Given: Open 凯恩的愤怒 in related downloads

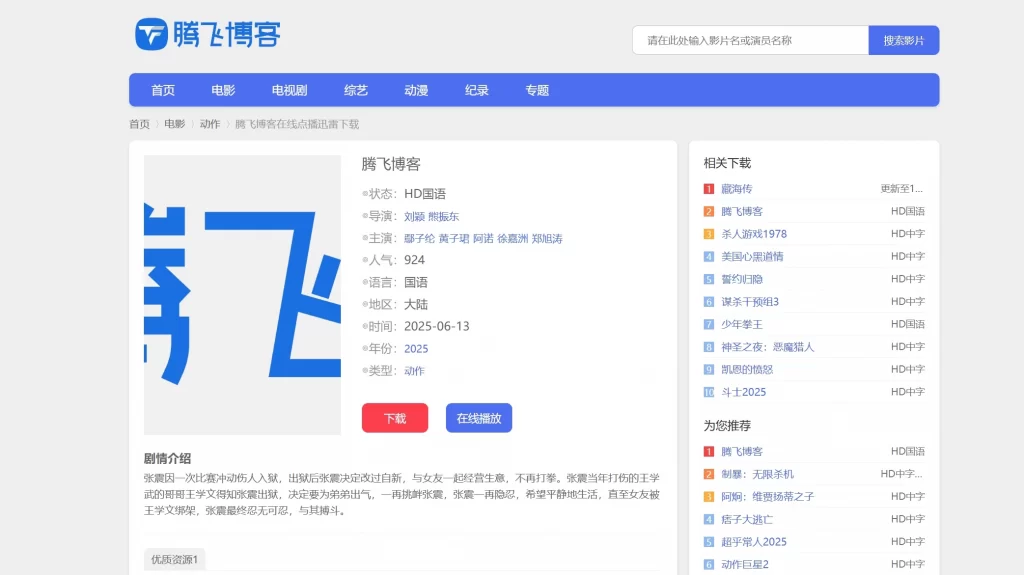Looking at the screenshot, I should coord(747,369).
